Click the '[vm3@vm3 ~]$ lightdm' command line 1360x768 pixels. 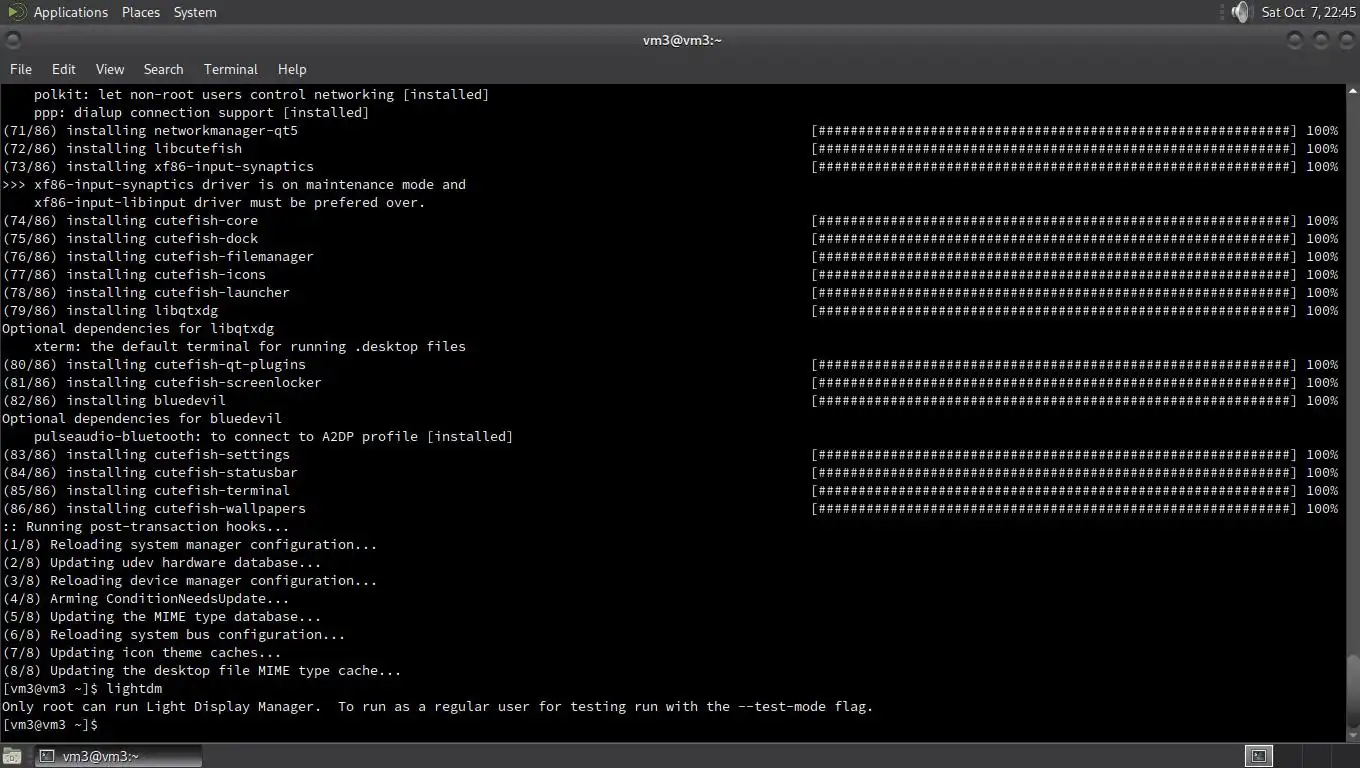click(x=82, y=689)
